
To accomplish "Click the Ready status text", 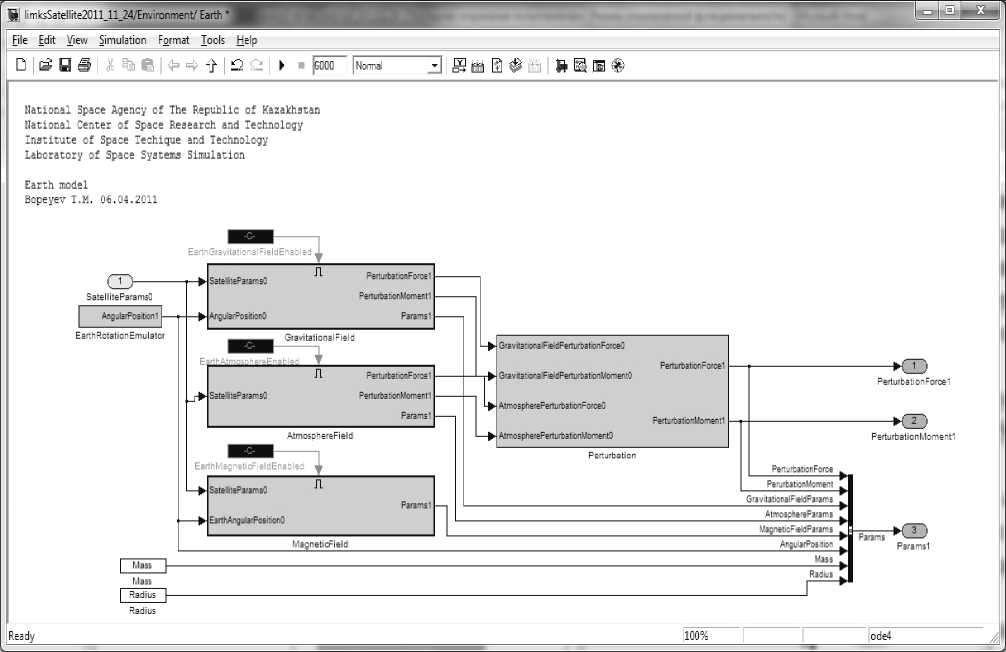I will point(21,636).
